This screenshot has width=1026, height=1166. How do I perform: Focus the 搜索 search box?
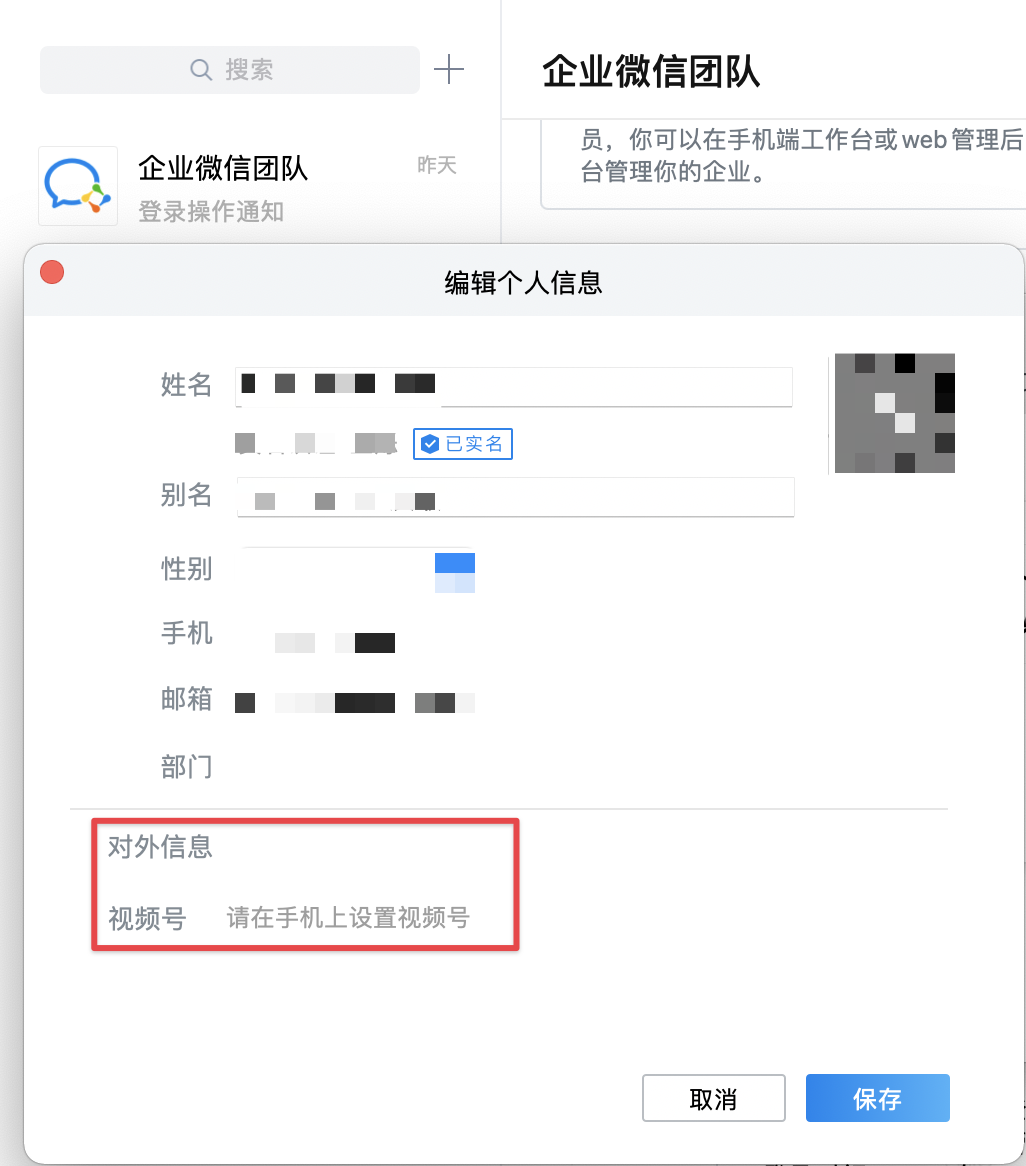tap(230, 70)
